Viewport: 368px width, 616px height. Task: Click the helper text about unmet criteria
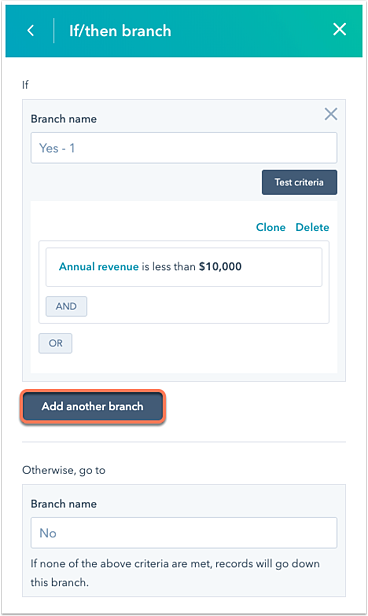click(x=175, y=573)
